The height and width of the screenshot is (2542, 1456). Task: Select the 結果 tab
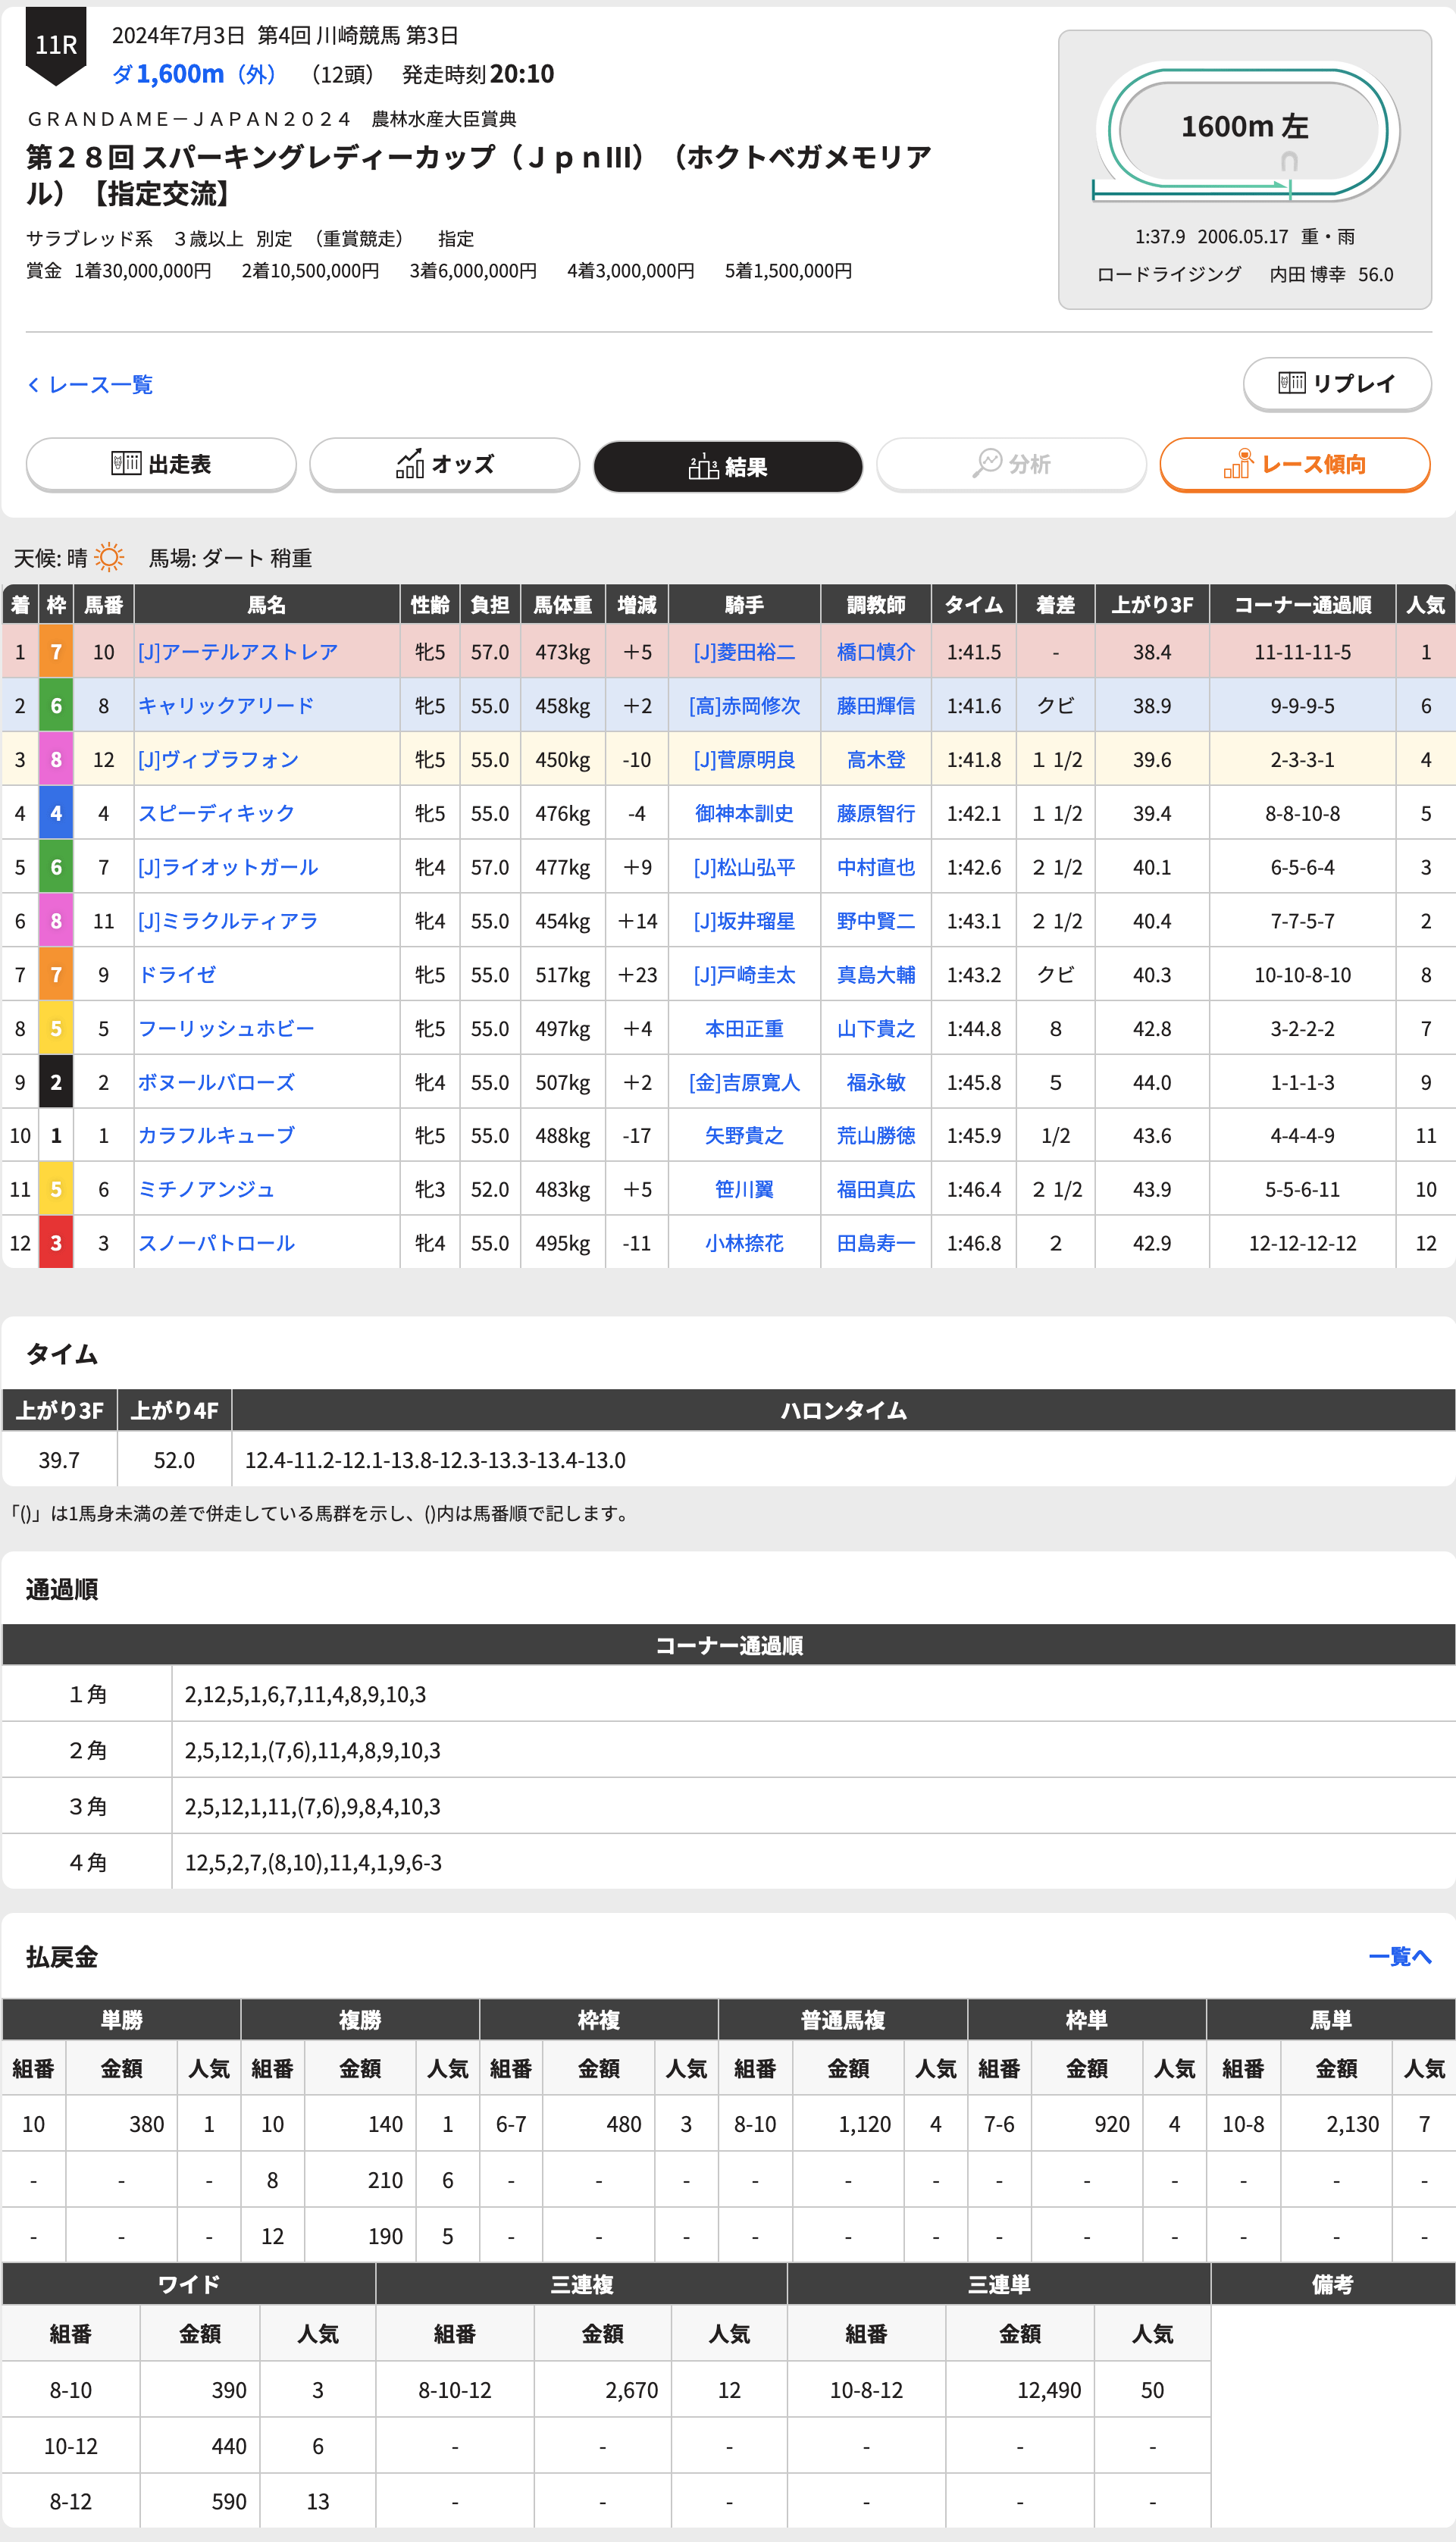point(728,466)
